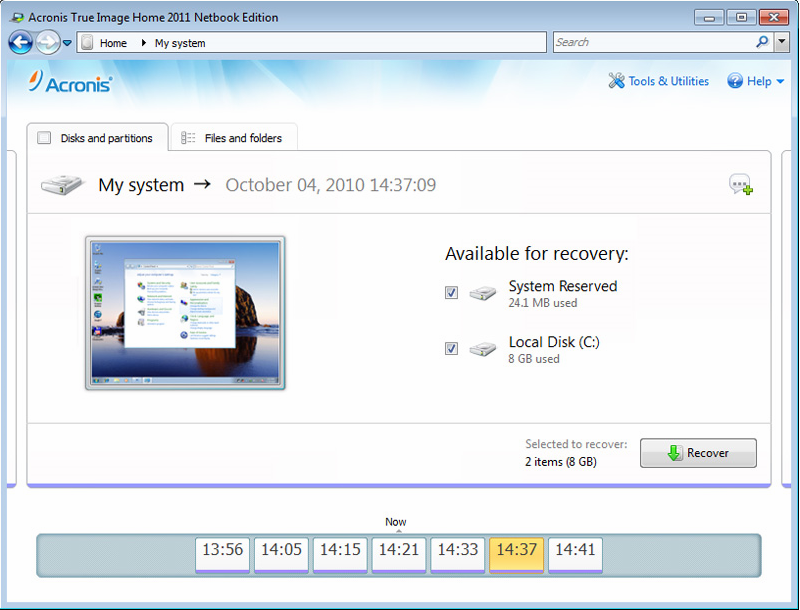Uncheck the Local Disk (C:) checkbox
This screenshot has width=800, height=610.
pyautogui.click(x=451, y=348)
